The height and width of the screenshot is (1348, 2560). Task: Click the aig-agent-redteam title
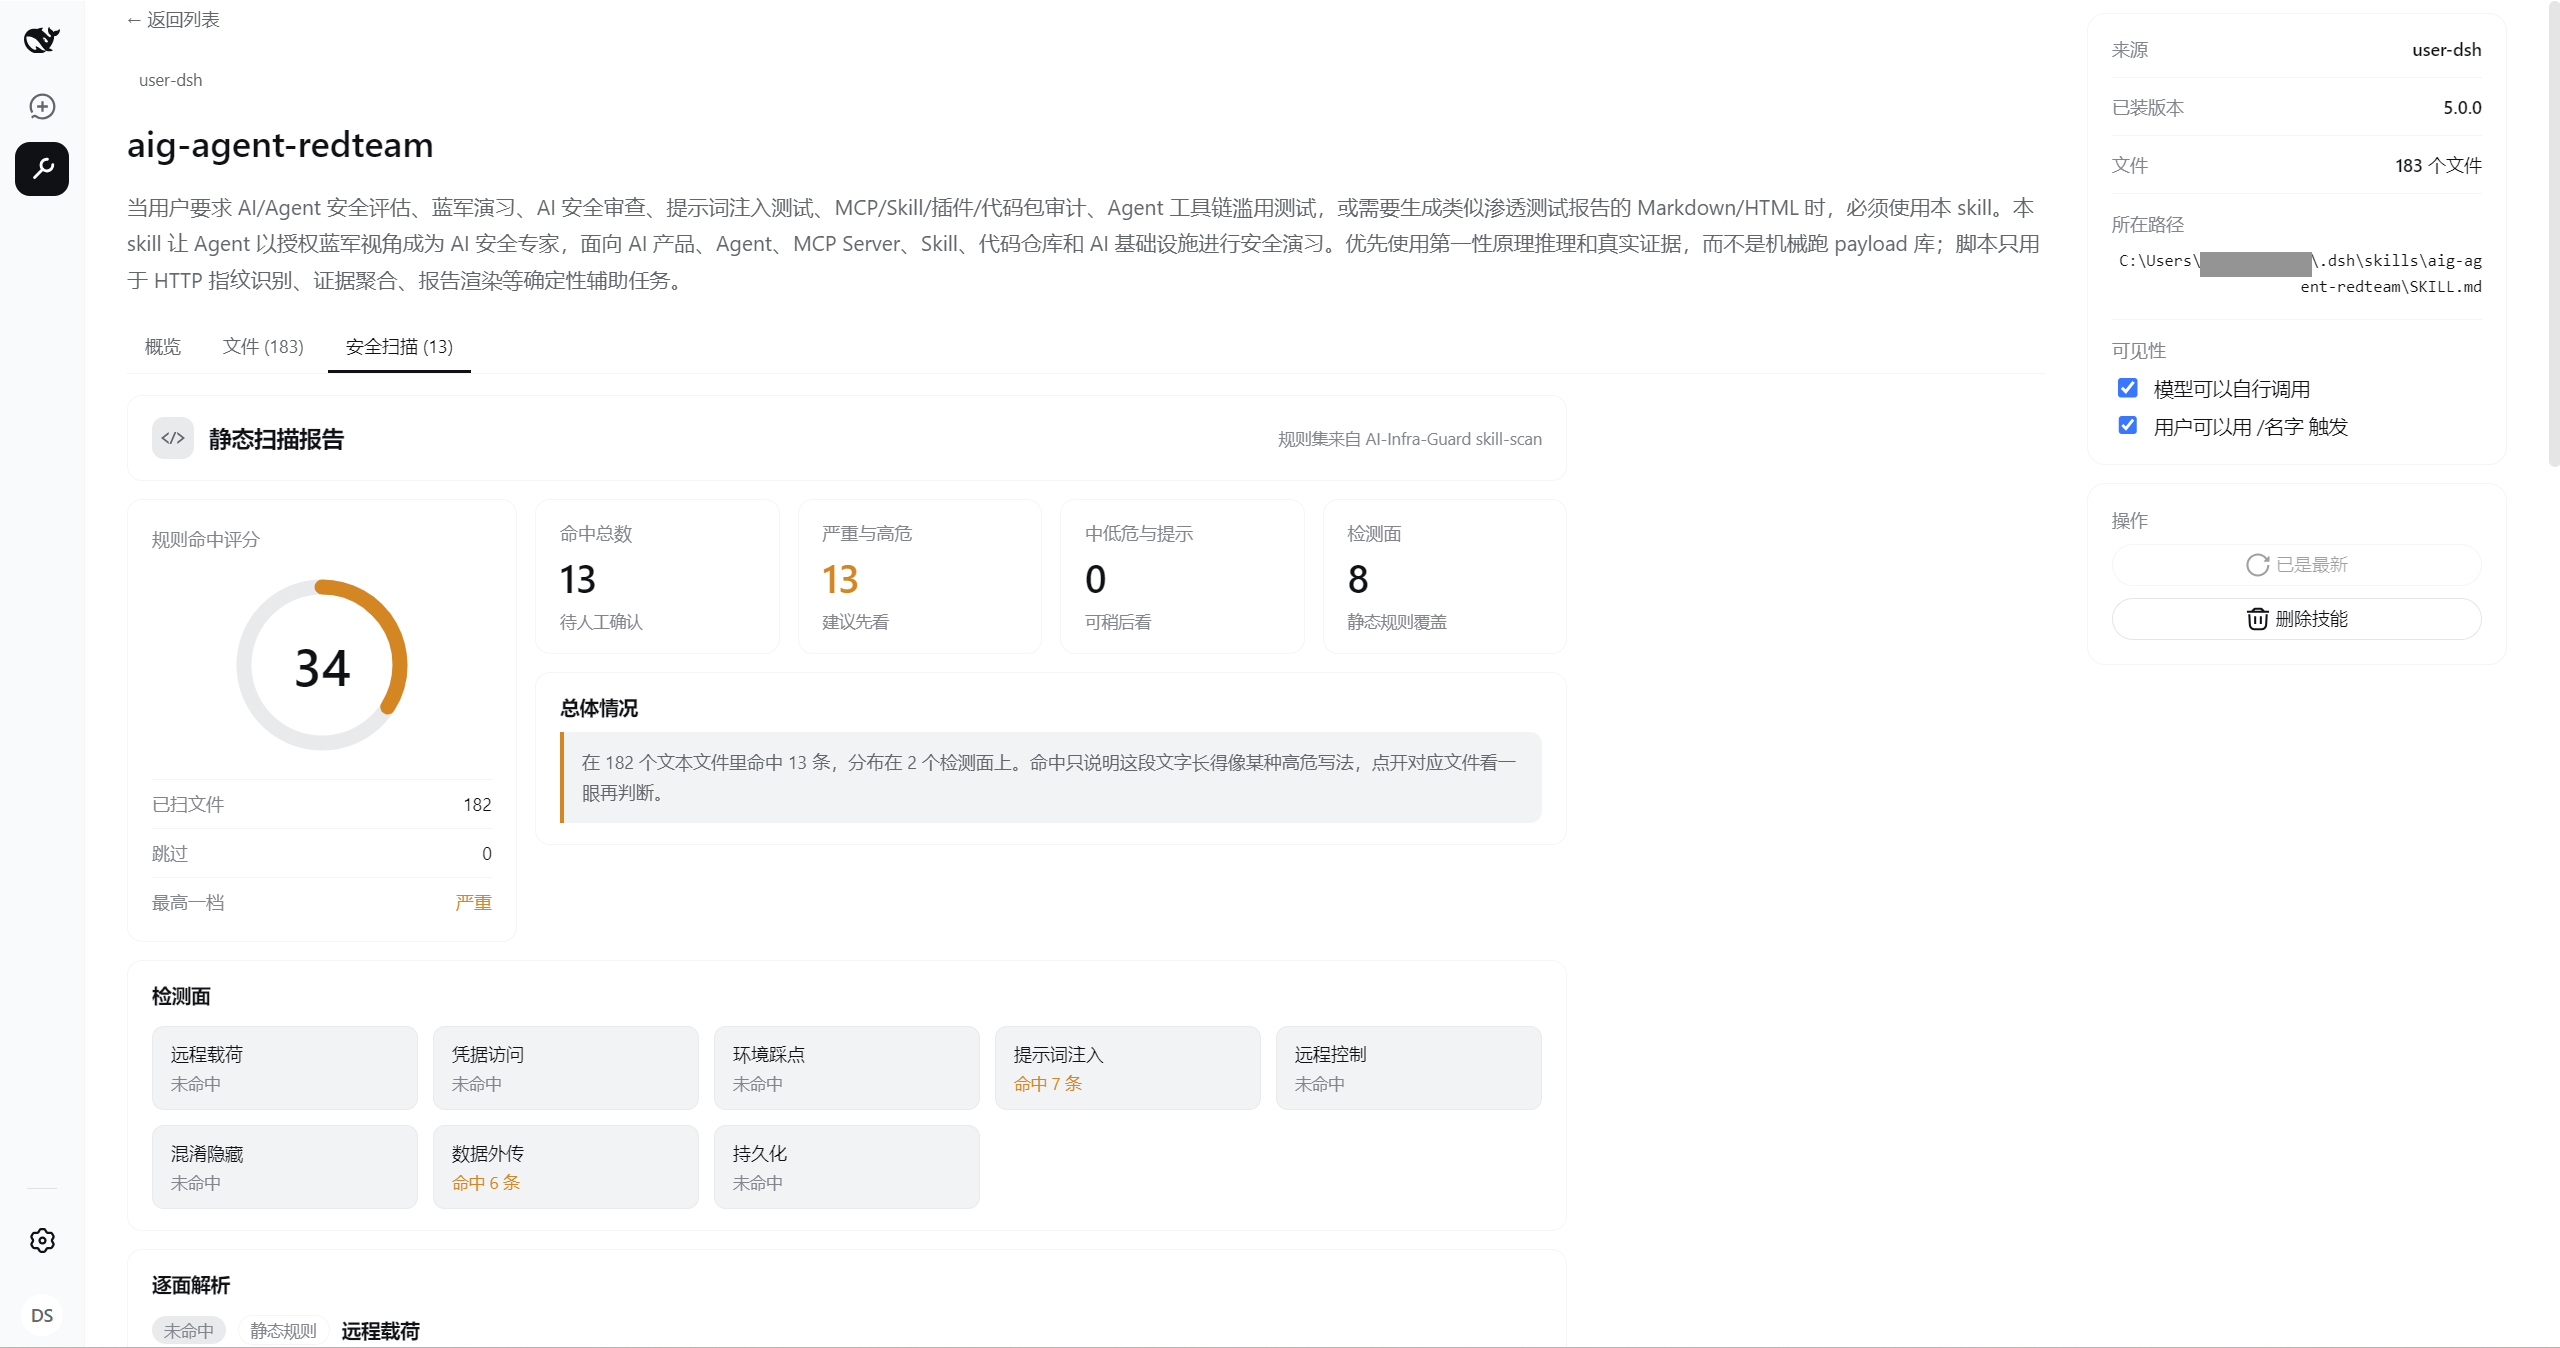point(280,145)
